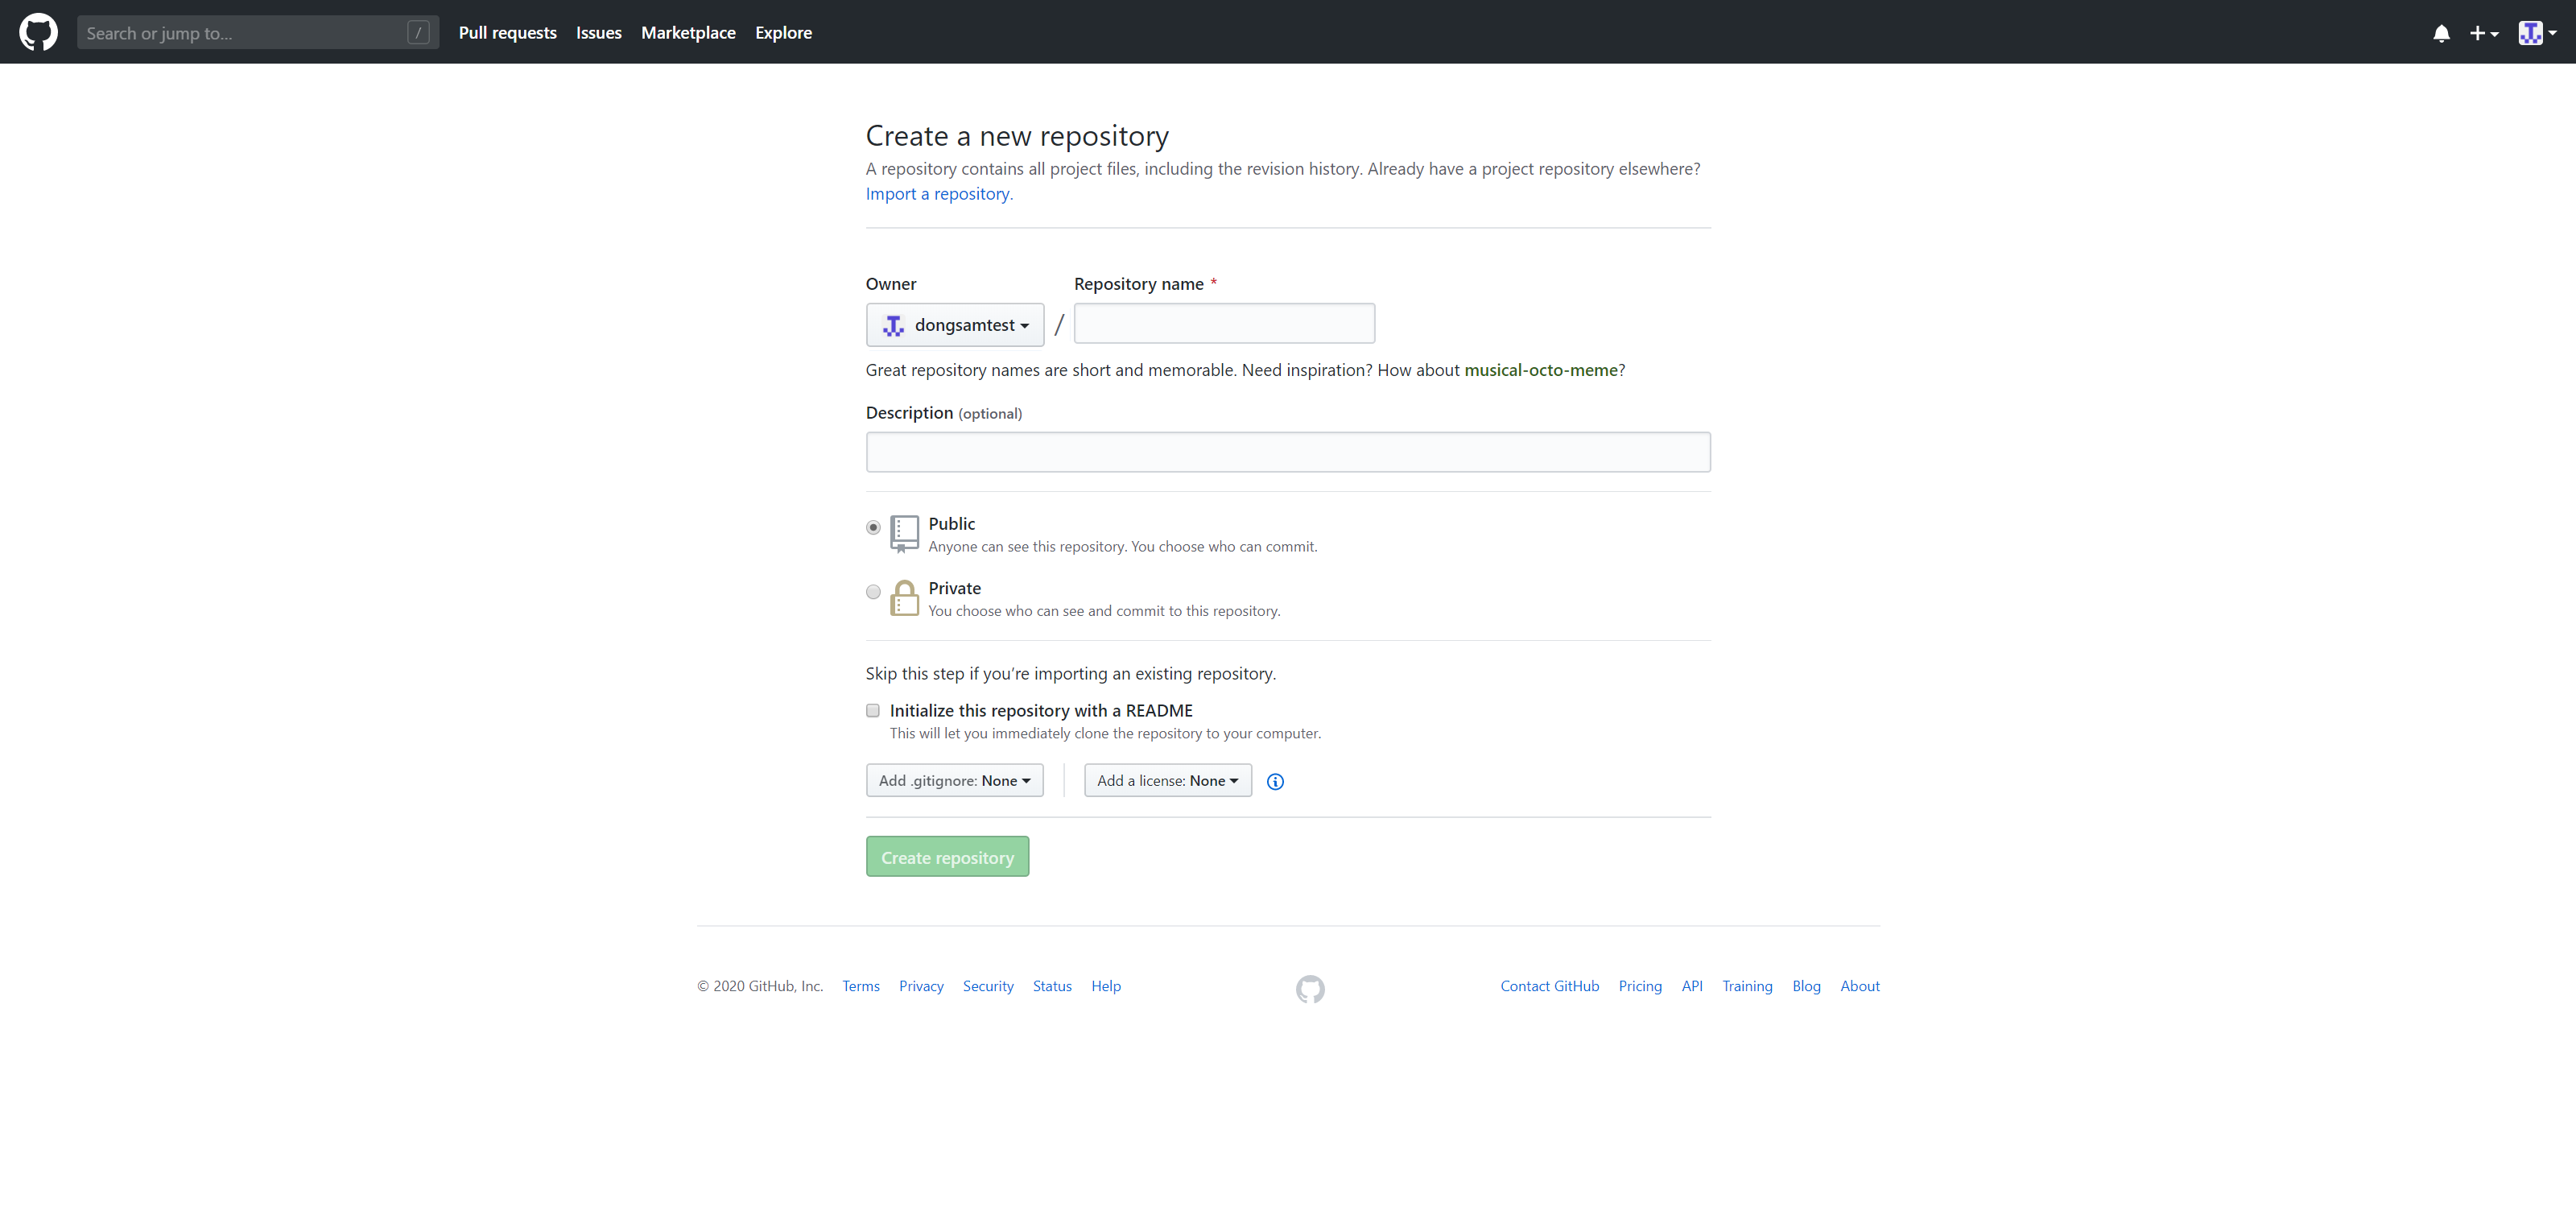The width and height of the screenshot is (2576, 1219).
Task: Expand the owner dongsamtest dropdown
Action: (x=955, y=325)
